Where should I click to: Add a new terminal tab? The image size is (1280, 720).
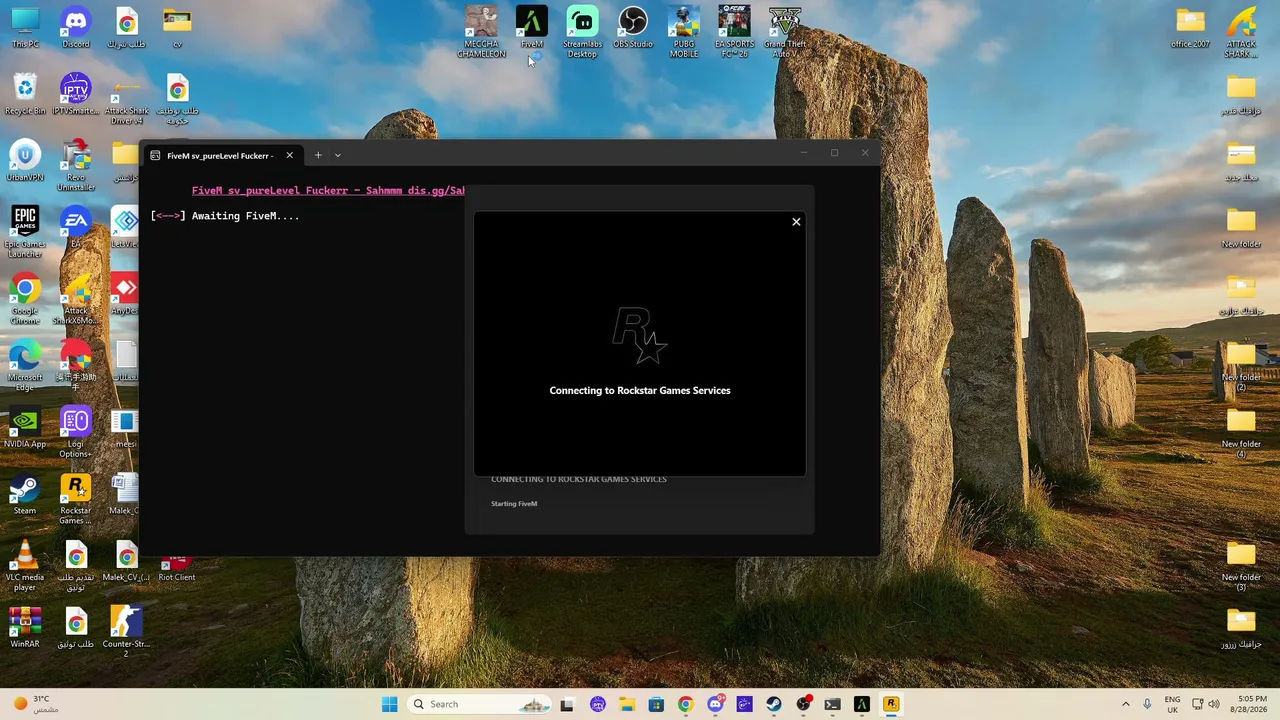point(318,155)
